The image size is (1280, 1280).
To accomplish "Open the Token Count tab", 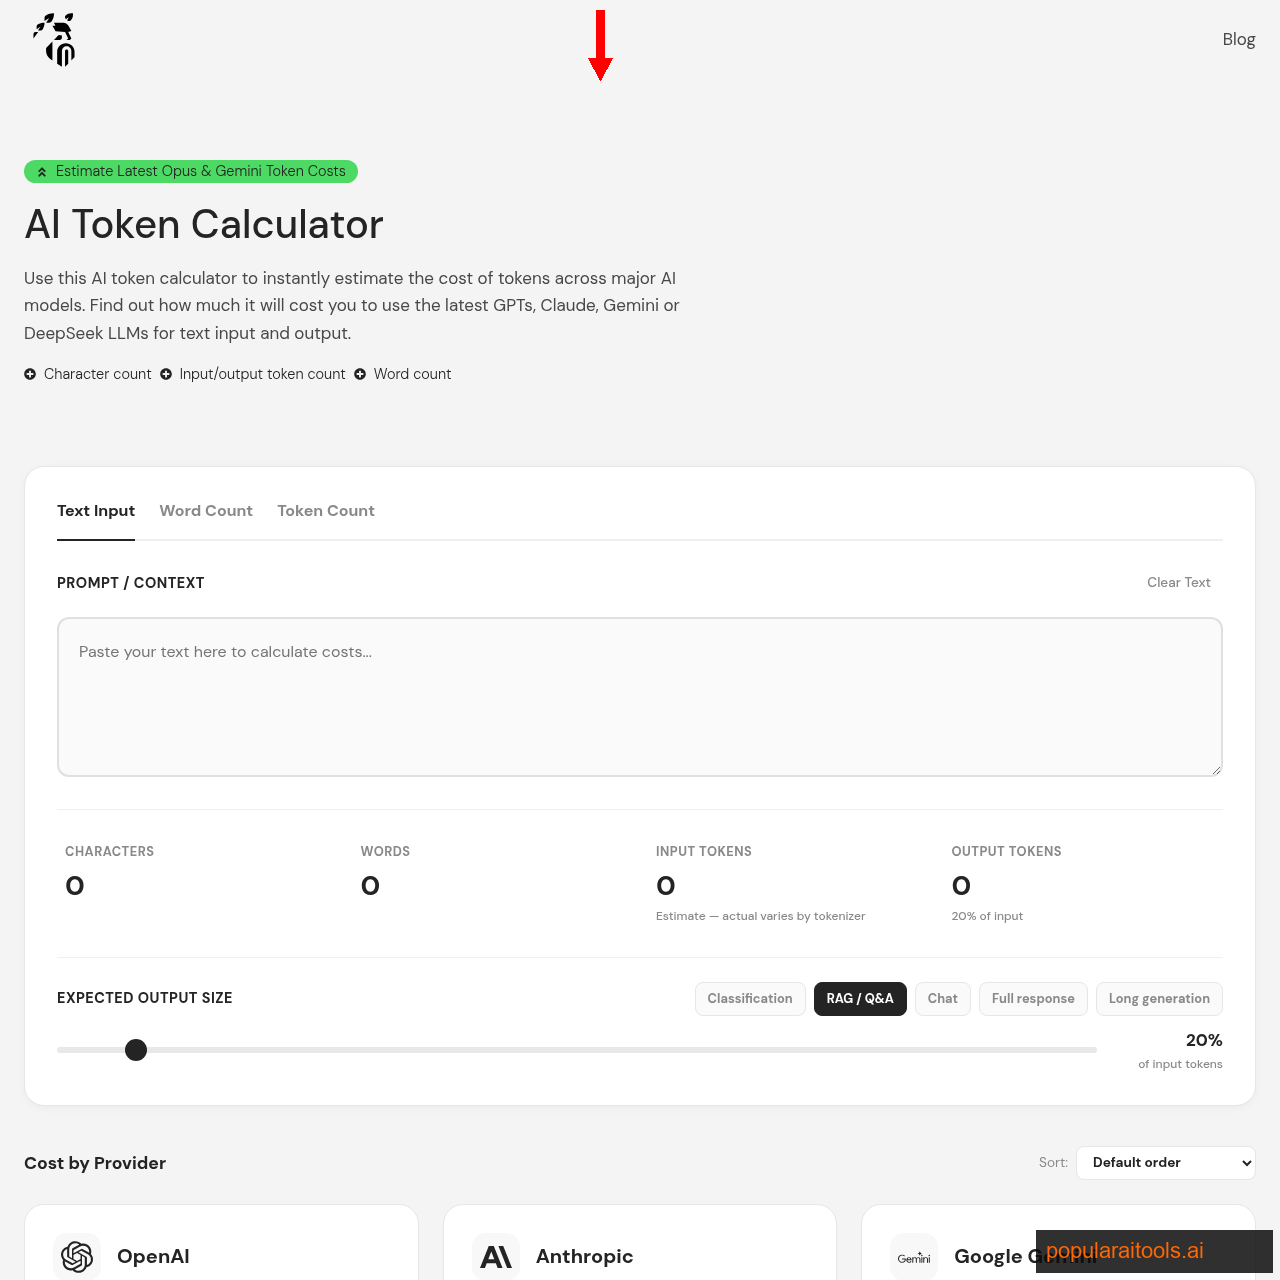I will (x=326, y=511).
